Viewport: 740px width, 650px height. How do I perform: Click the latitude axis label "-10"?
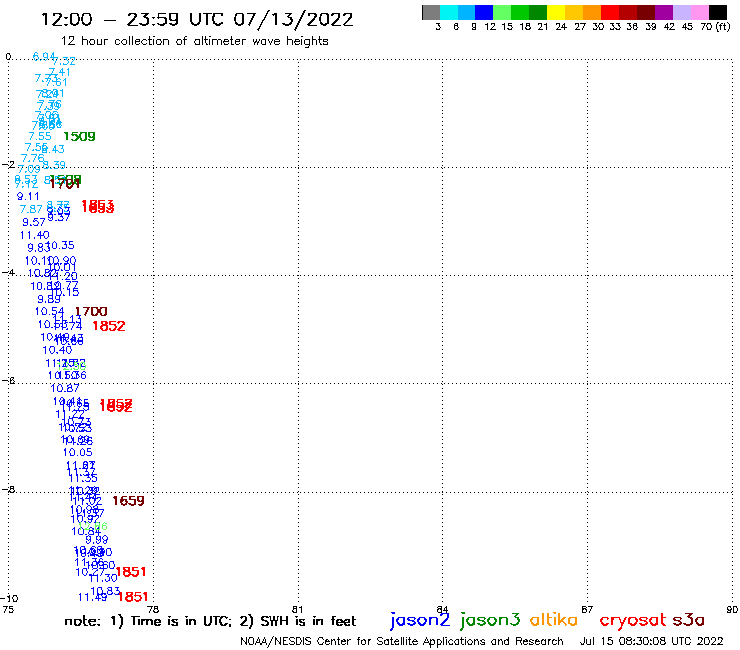click(9, 598)
